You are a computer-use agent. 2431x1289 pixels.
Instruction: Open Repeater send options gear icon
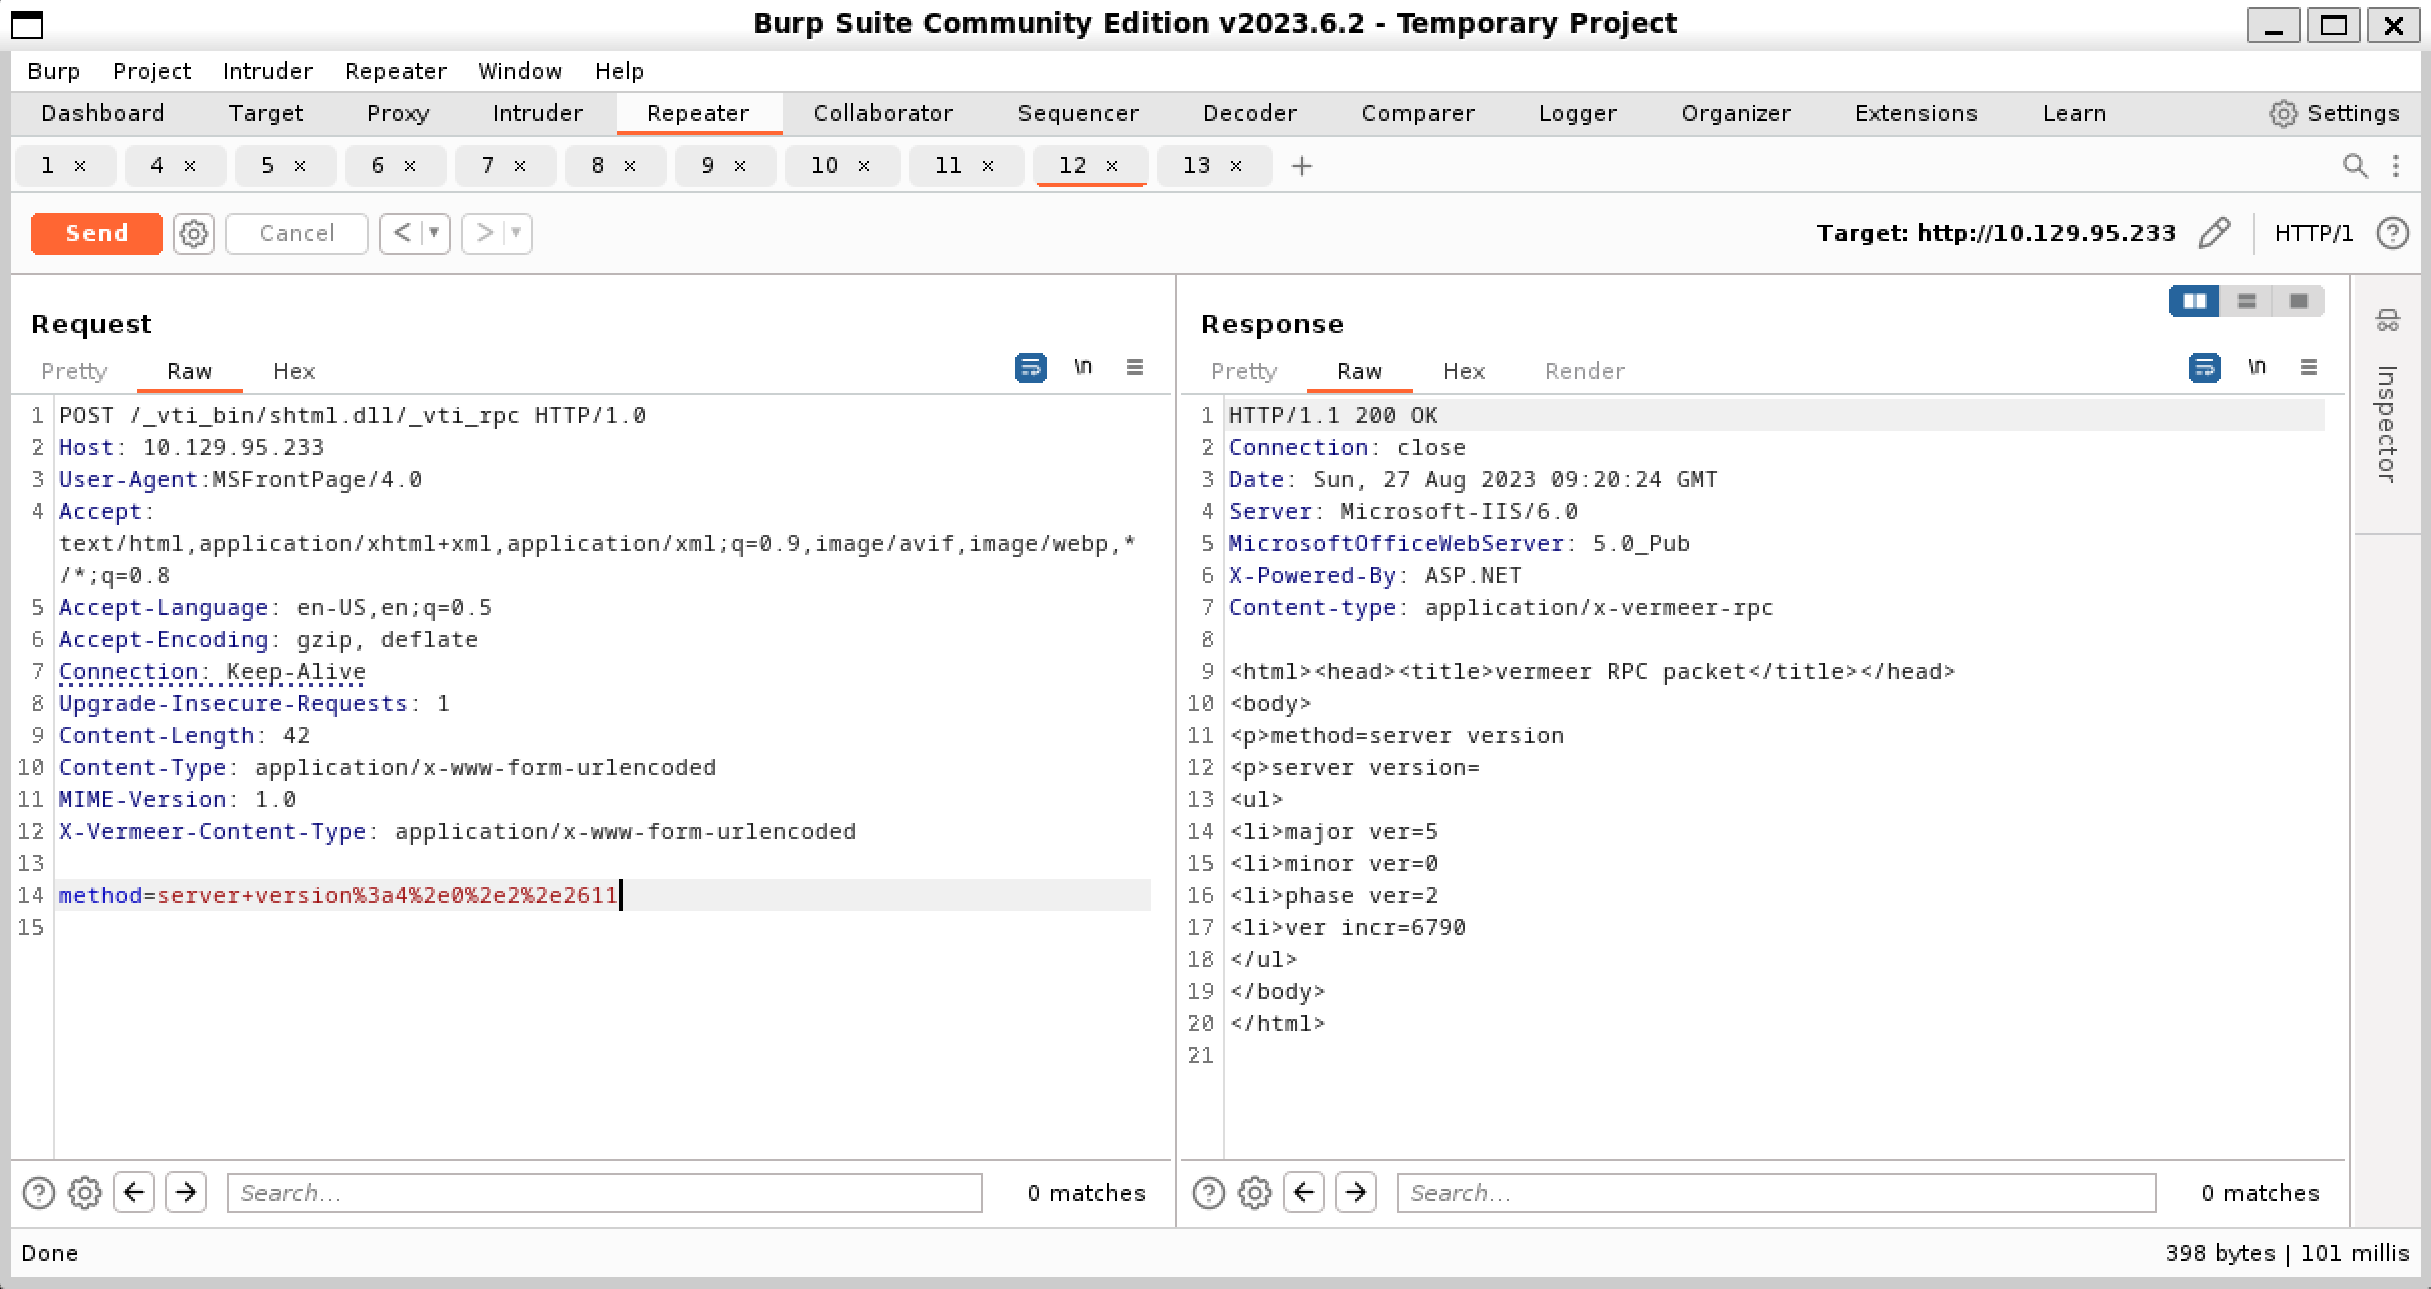click(193, 233)
